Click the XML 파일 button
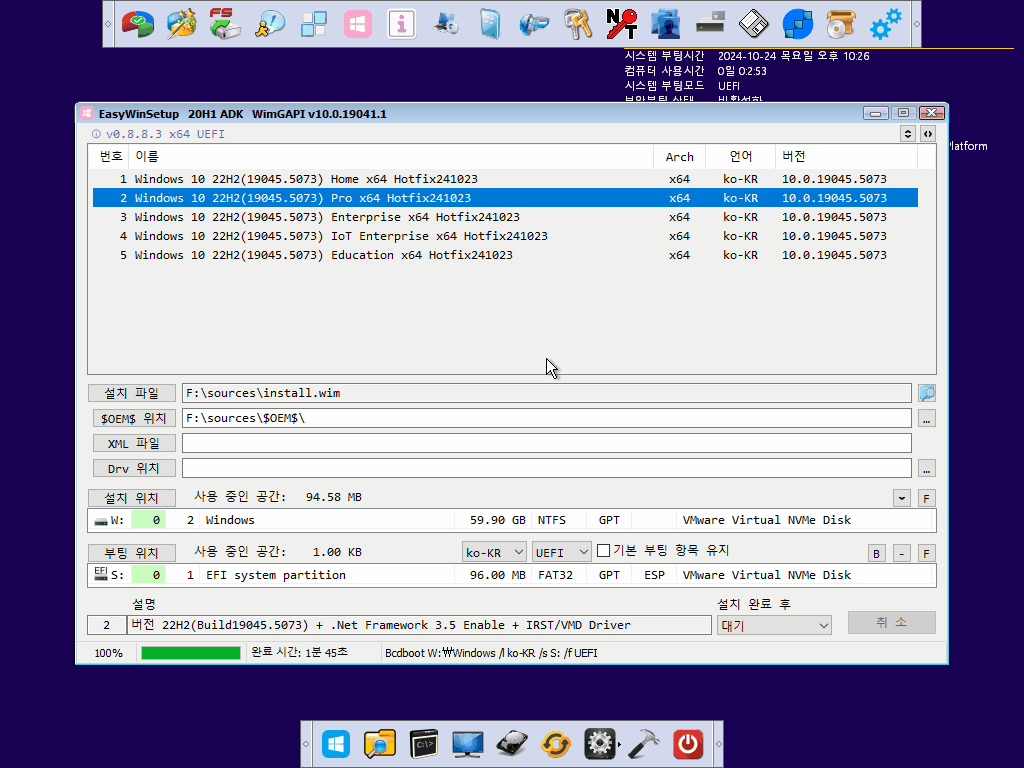Screen dimensions: 1024x768 click(134, 443)
